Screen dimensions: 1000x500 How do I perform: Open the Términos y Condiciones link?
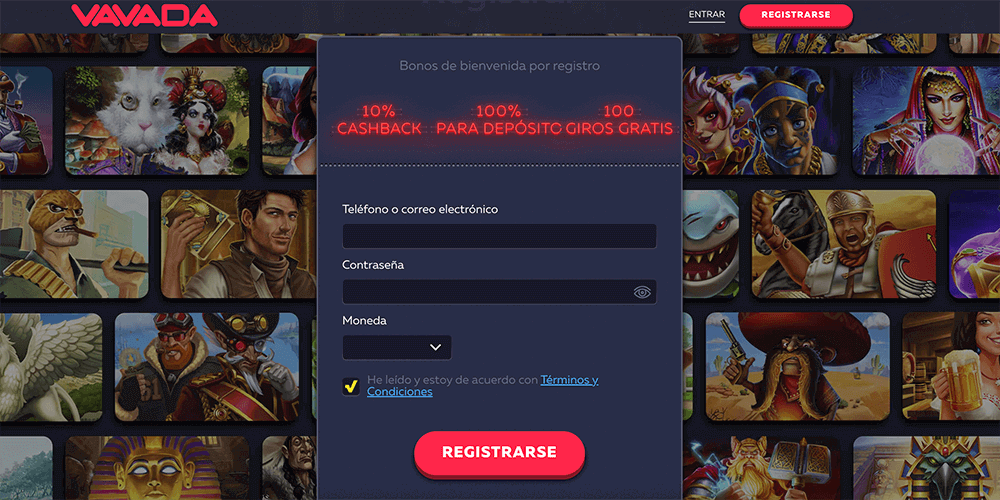[x=482, y=386]
